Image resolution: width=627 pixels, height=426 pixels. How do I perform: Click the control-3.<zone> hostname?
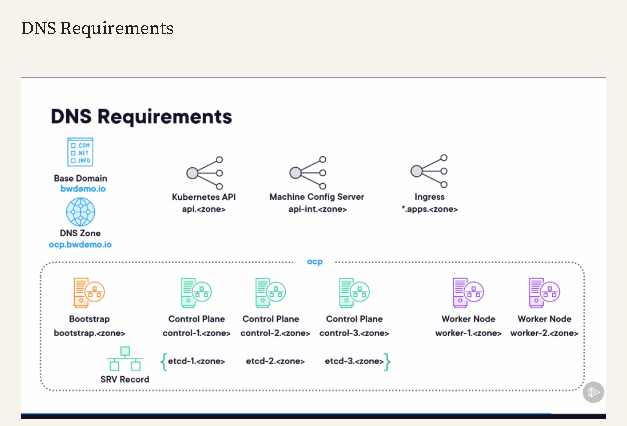[354, 333]
